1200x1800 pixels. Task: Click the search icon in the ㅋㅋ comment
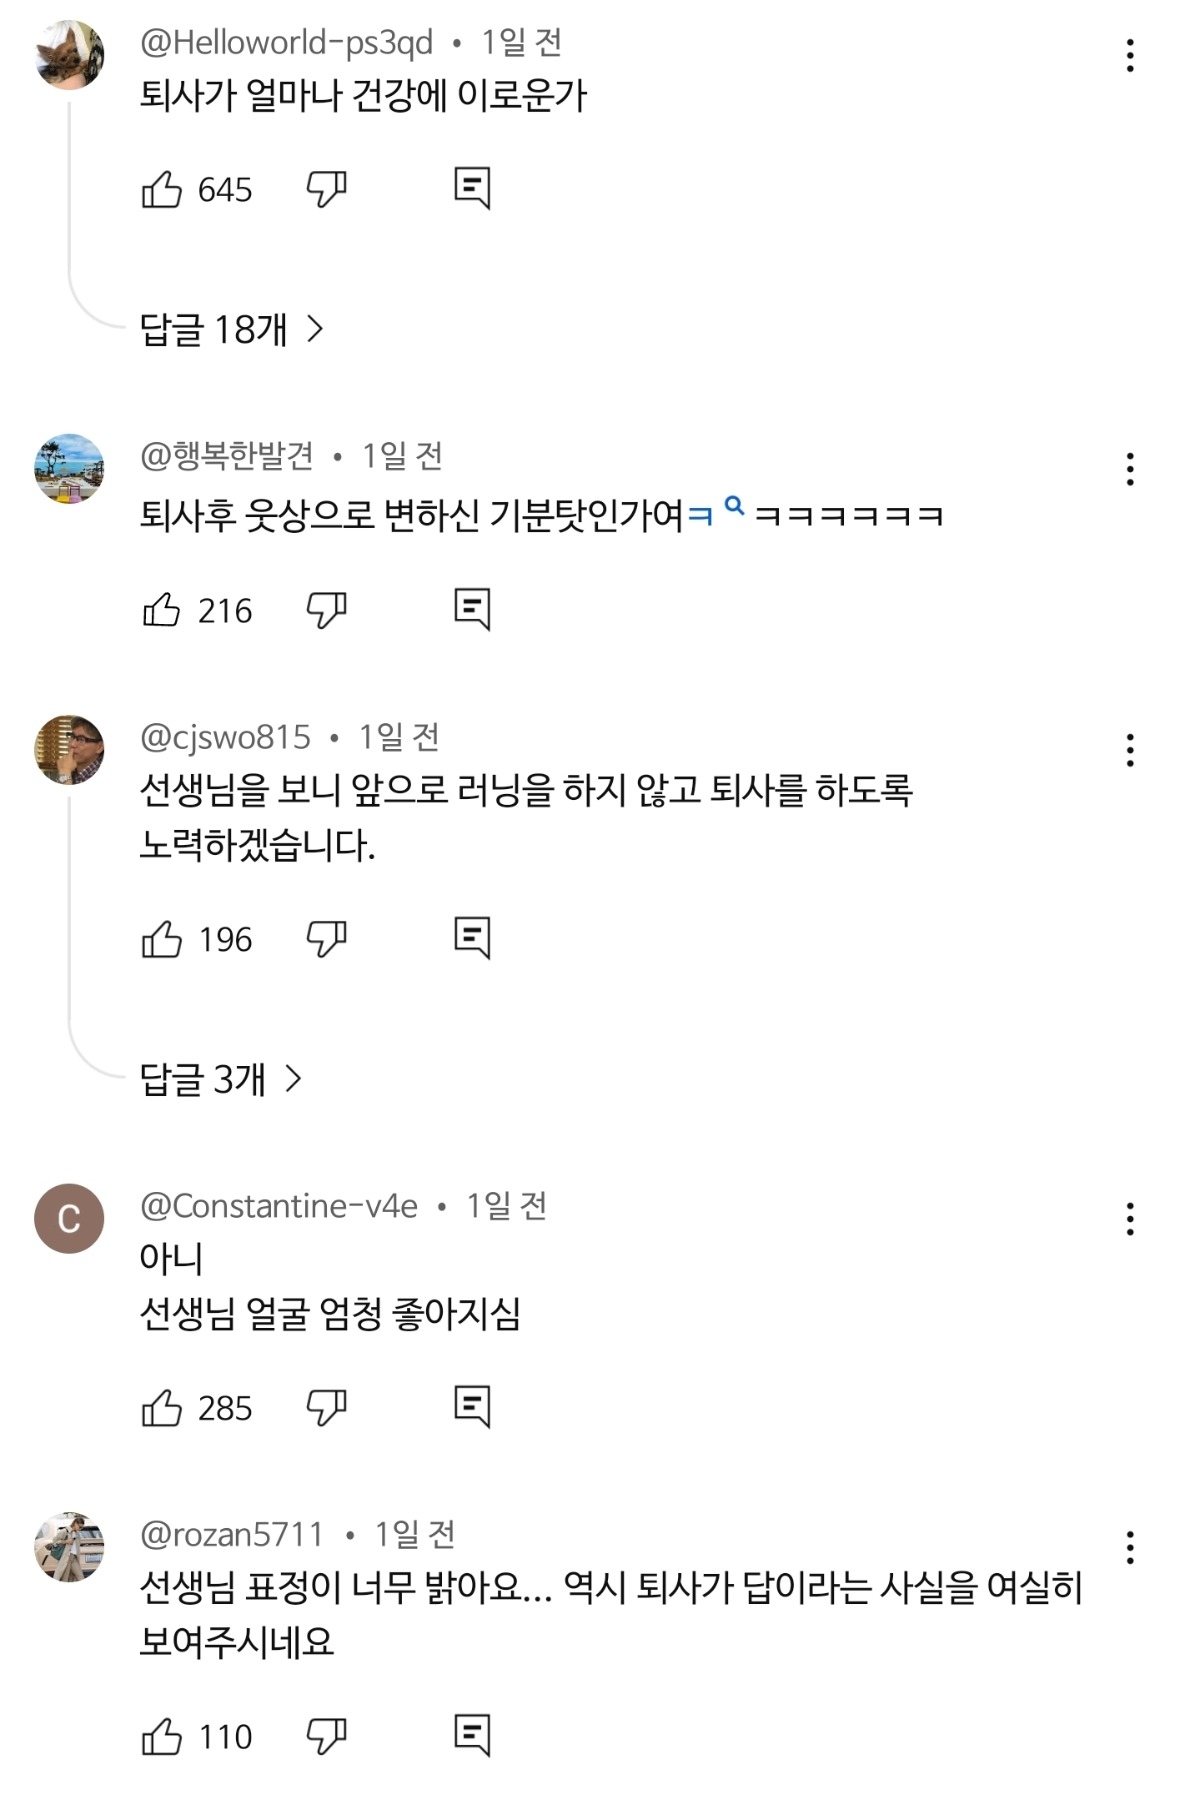[734, 506]
